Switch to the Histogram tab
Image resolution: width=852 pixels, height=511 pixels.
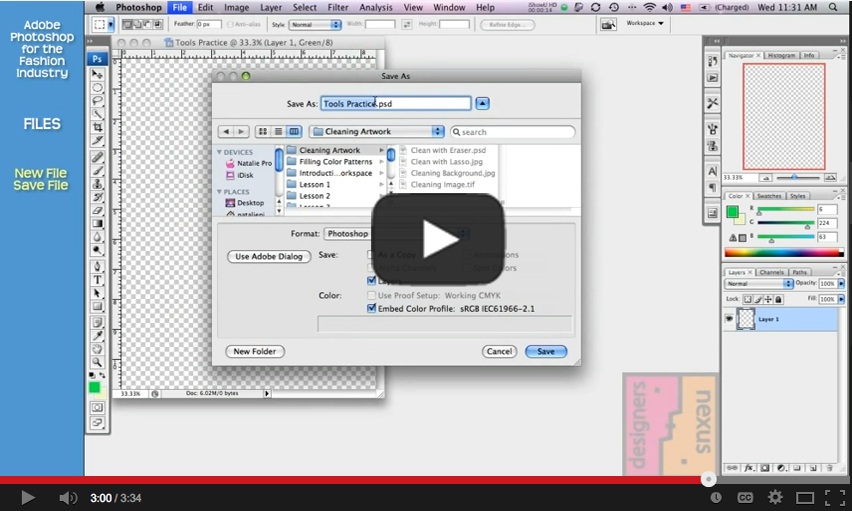point(781,55)
